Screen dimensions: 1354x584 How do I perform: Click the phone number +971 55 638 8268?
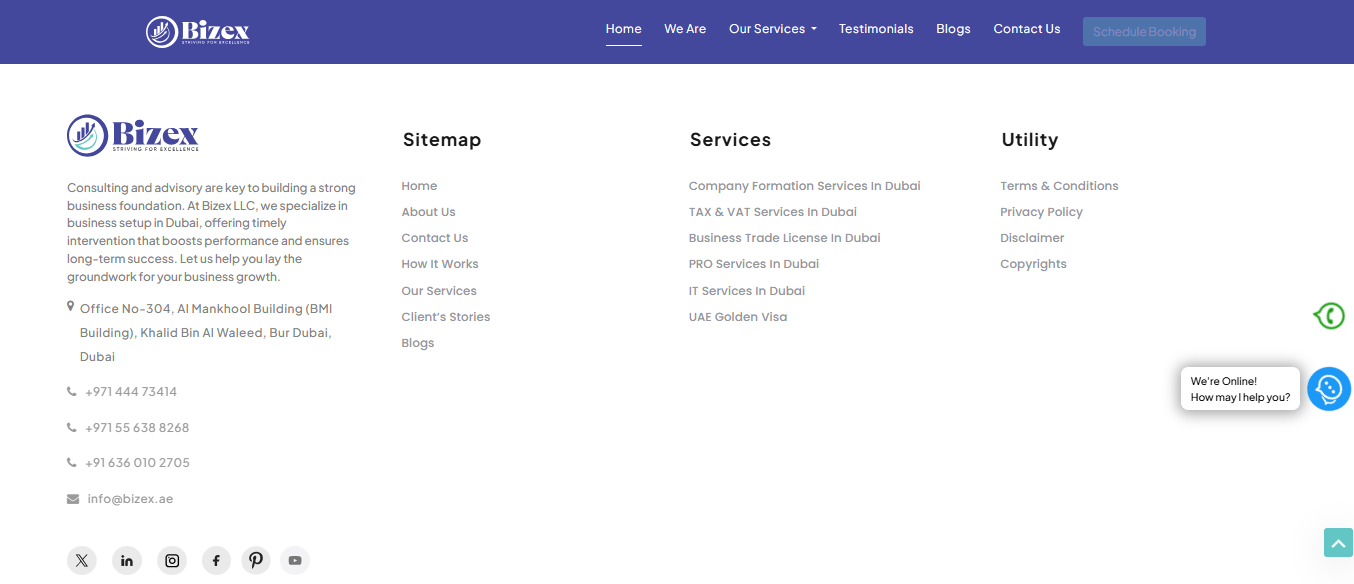coord(137,428)
